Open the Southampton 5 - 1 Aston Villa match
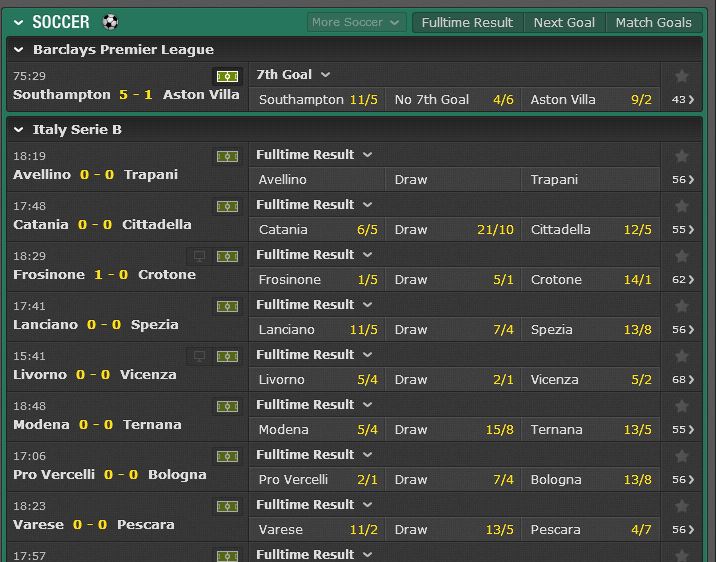 126,95
